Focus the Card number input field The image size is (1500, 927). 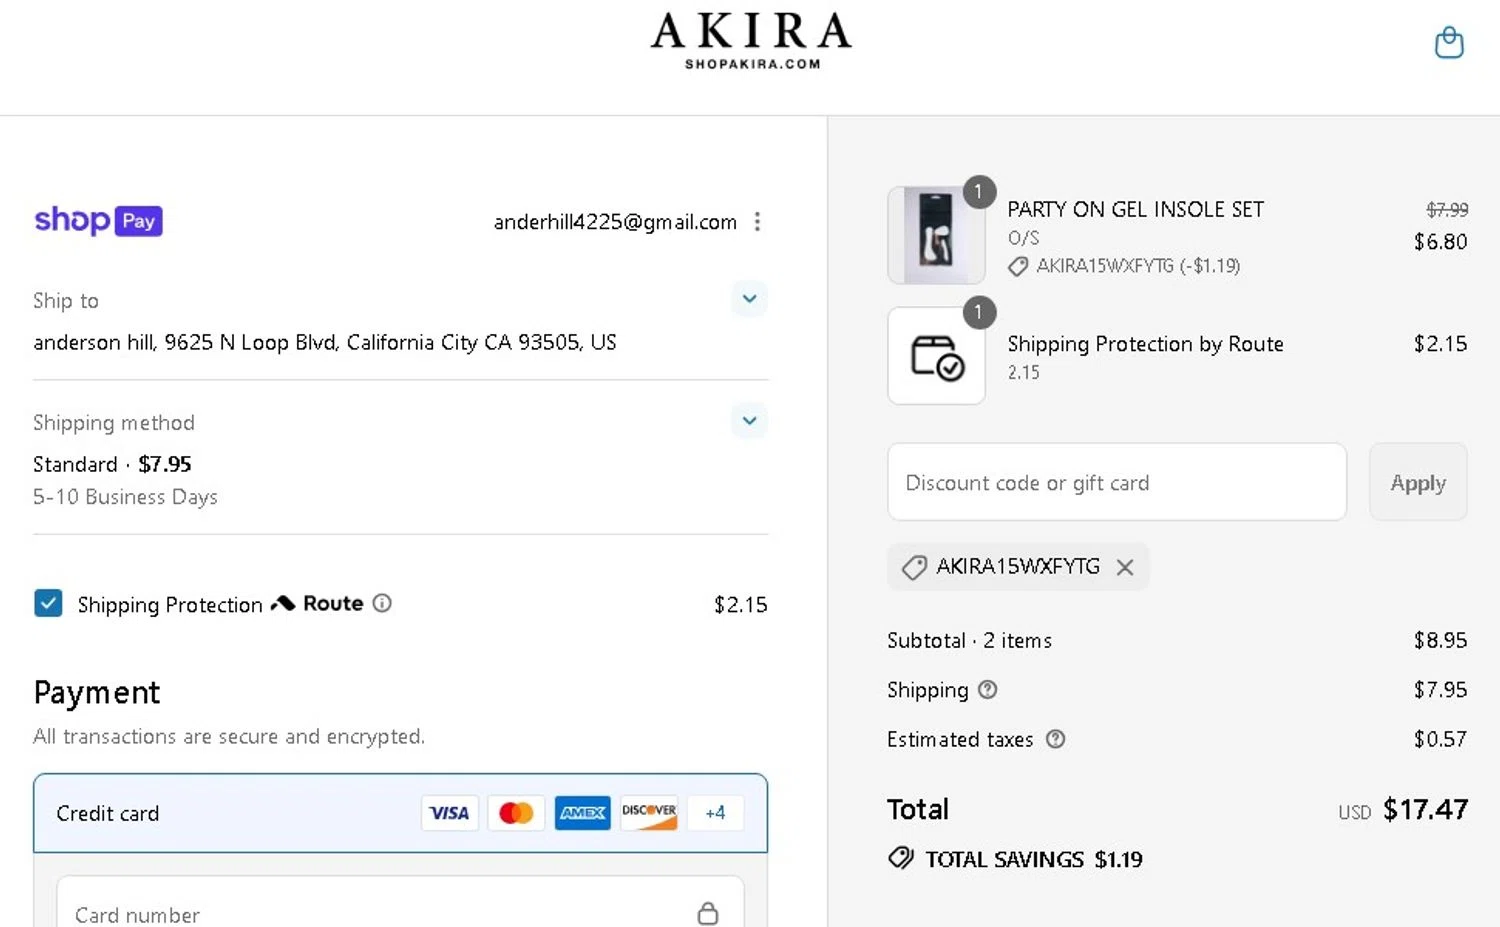pyautogui.click(x=400, y=904)
